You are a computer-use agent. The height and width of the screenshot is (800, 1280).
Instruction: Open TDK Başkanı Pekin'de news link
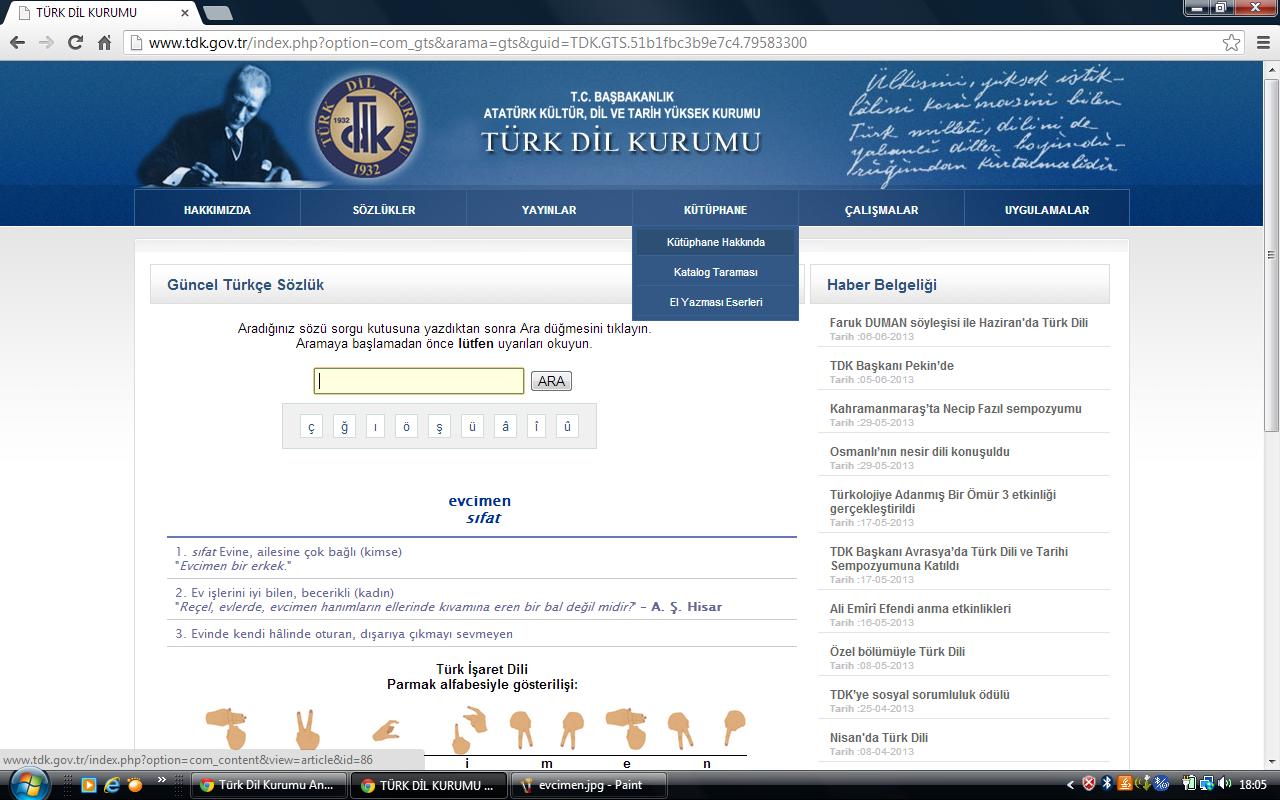click(x=892, y=366)
